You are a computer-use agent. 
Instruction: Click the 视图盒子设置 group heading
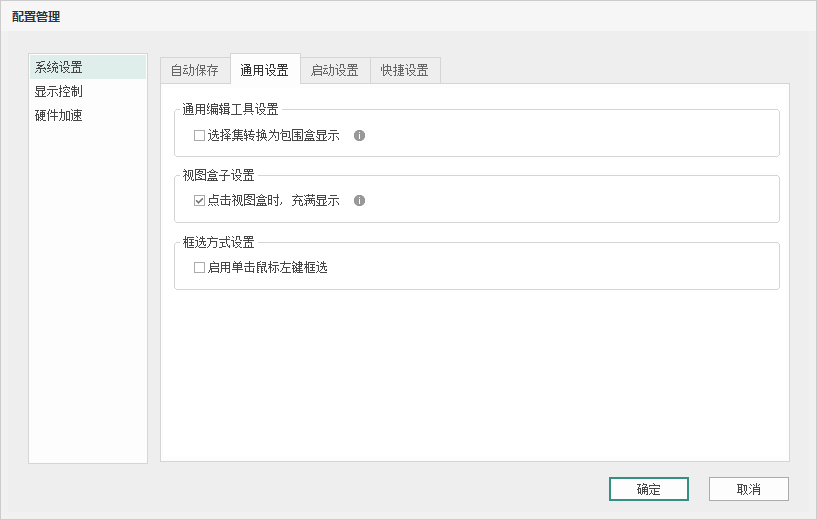(x=218, y=175)
